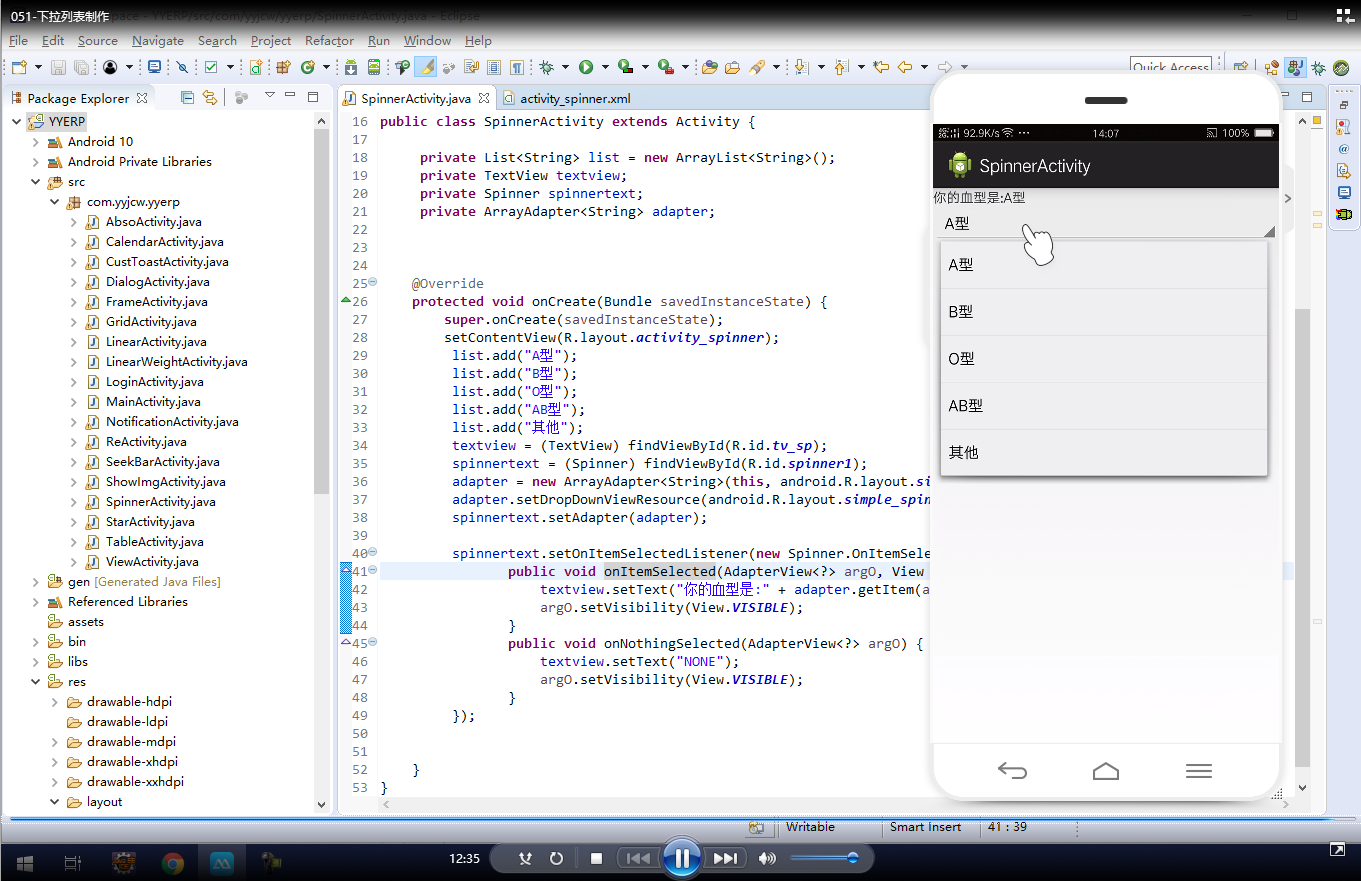This screenshot has height=881, width=1361.
Task: Select the SpinnerActivity.java editor tab
Action: tap(416, 98)
